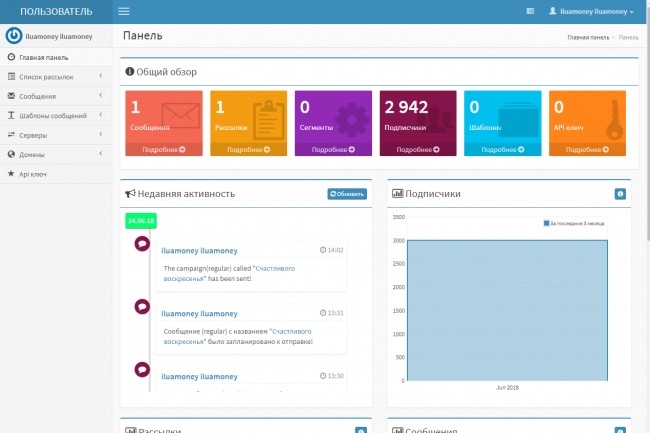Click the list icon beside Список рассылок
The height and width of the screenshot is (433, 650).
11,76
